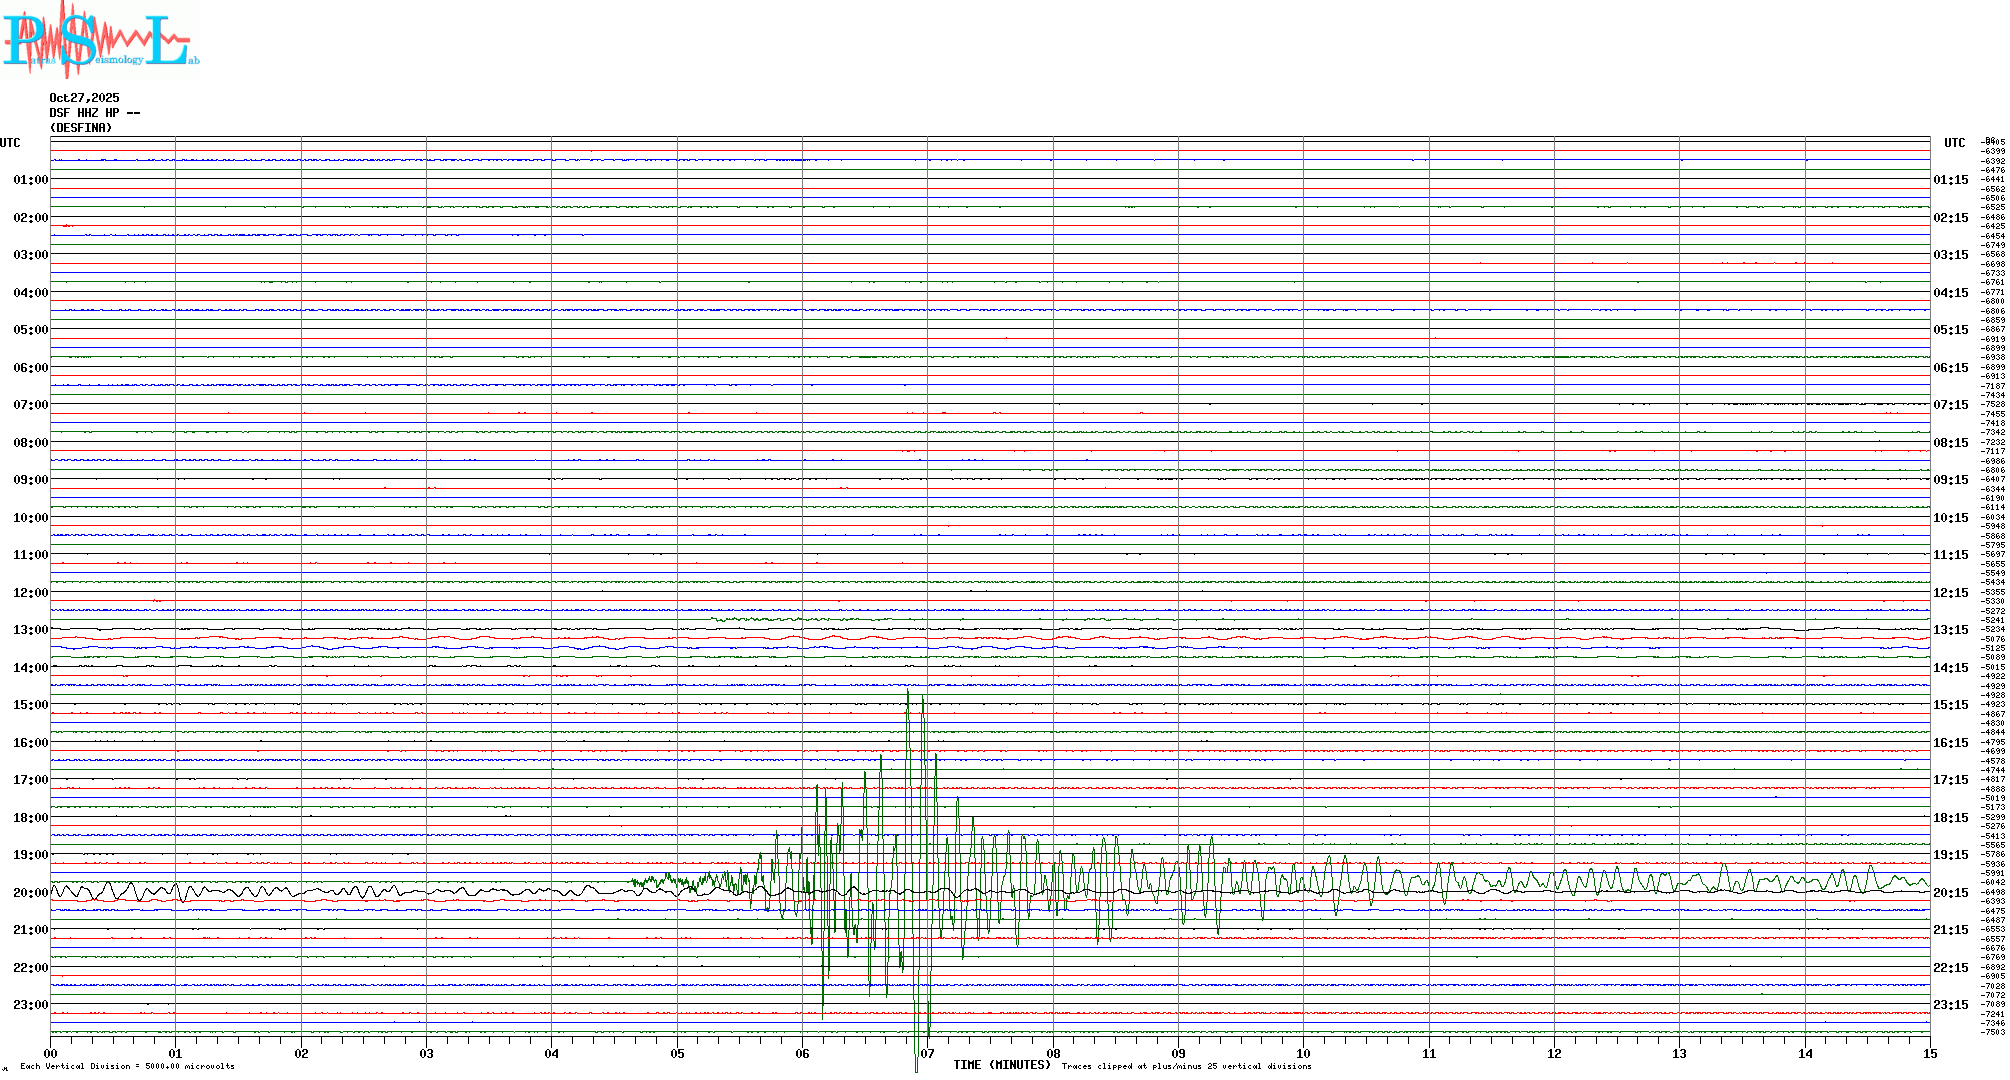Click the PSL seismology lab logo
This screenshot has width=2010, height=1080.
point(100,38)
